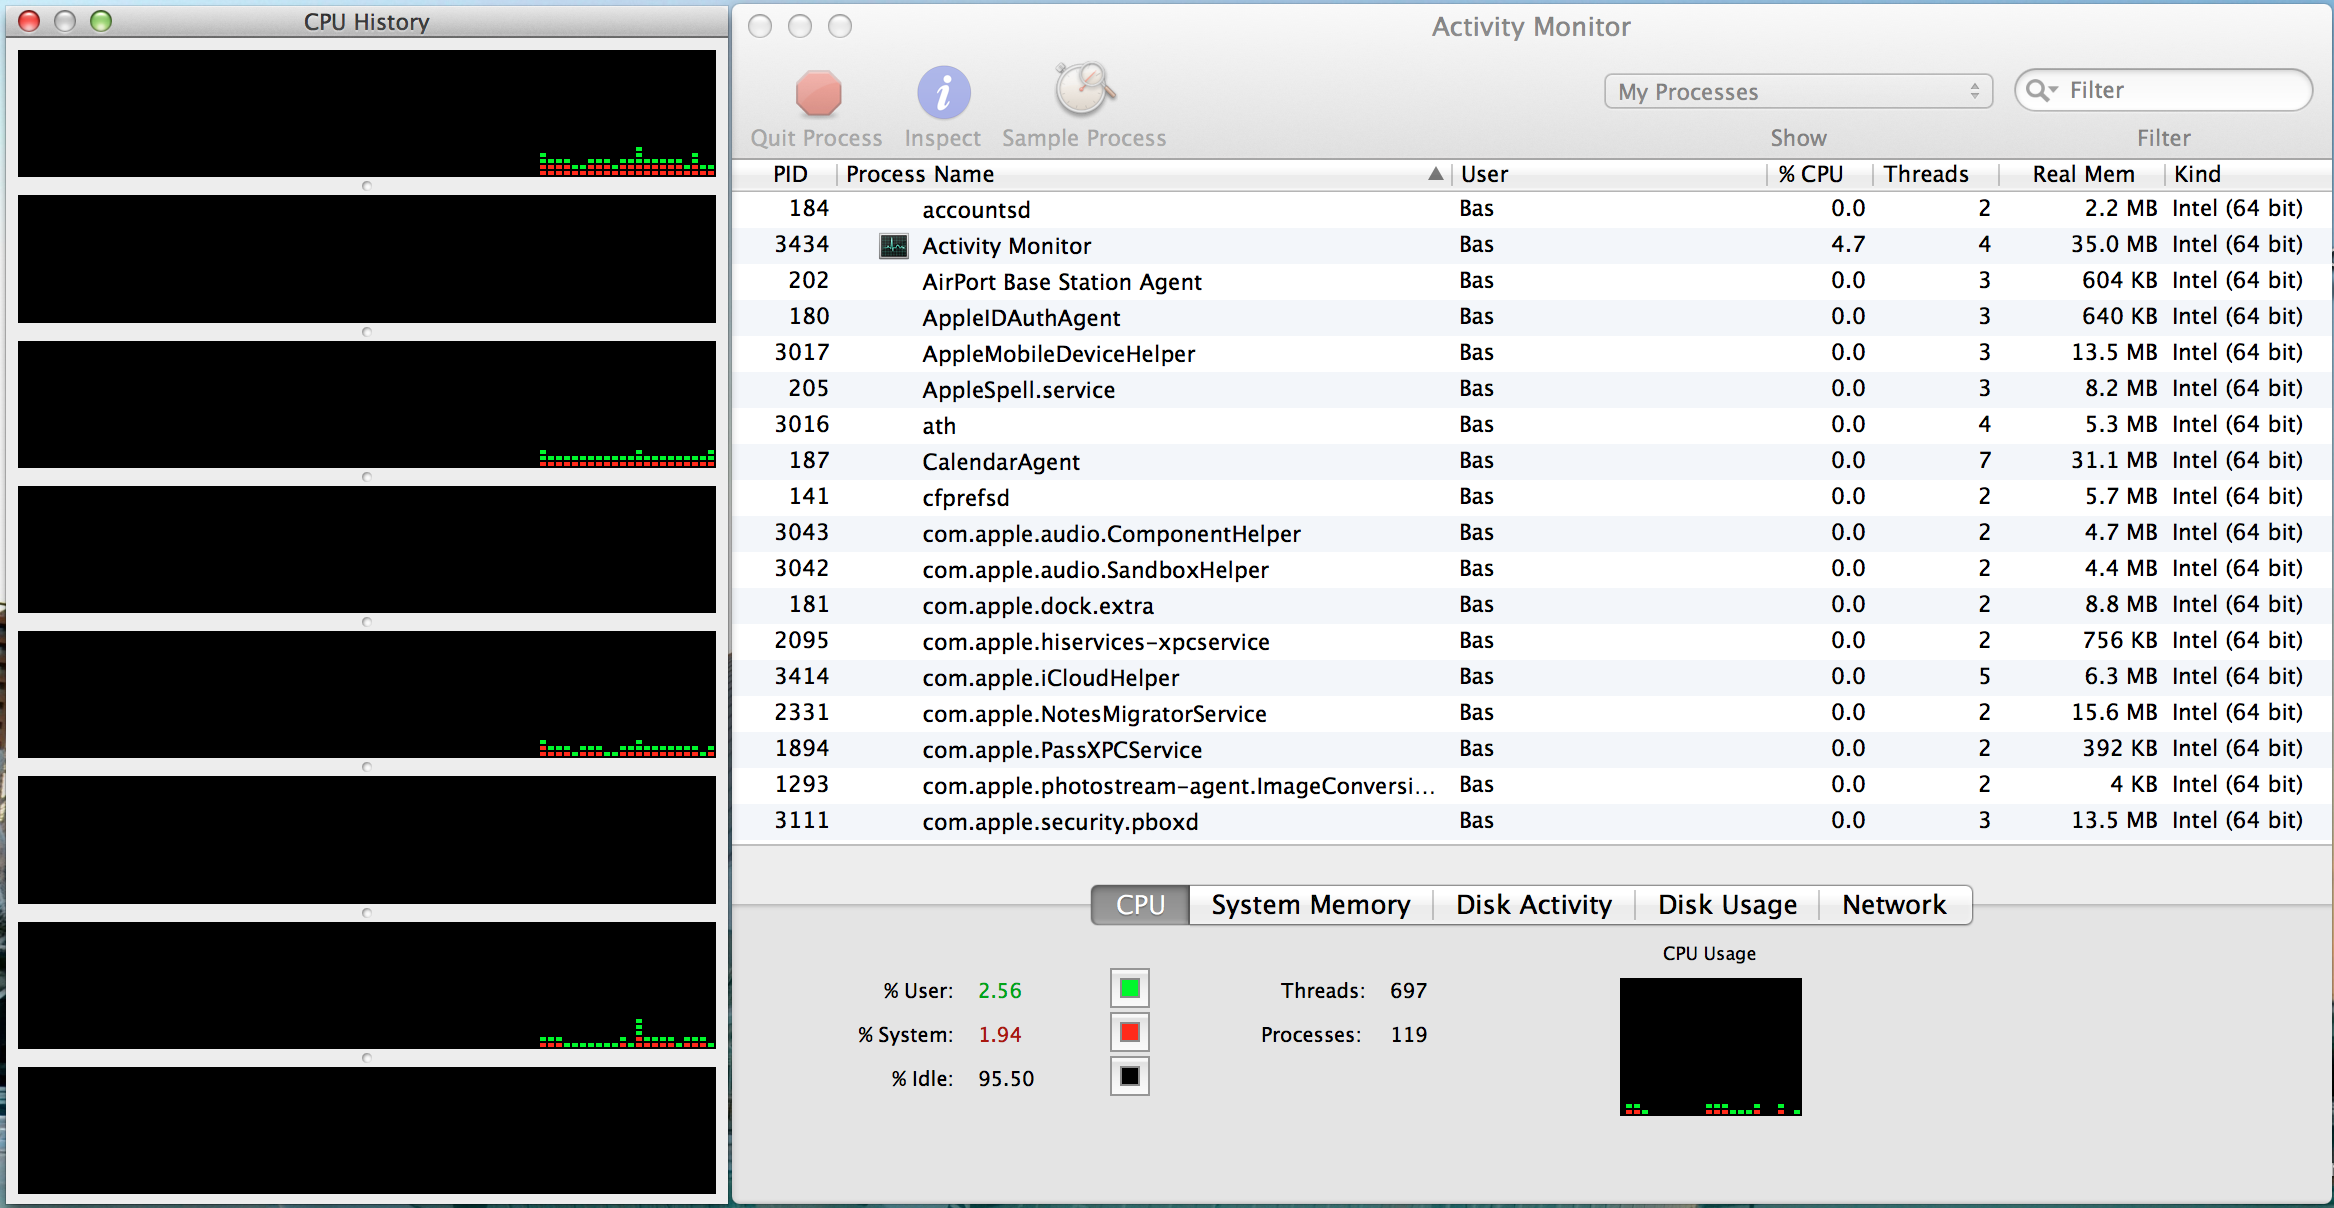Click the Sample Process magnifier icon
The image size is (2334, 1208).
[x=1084, y=90]
